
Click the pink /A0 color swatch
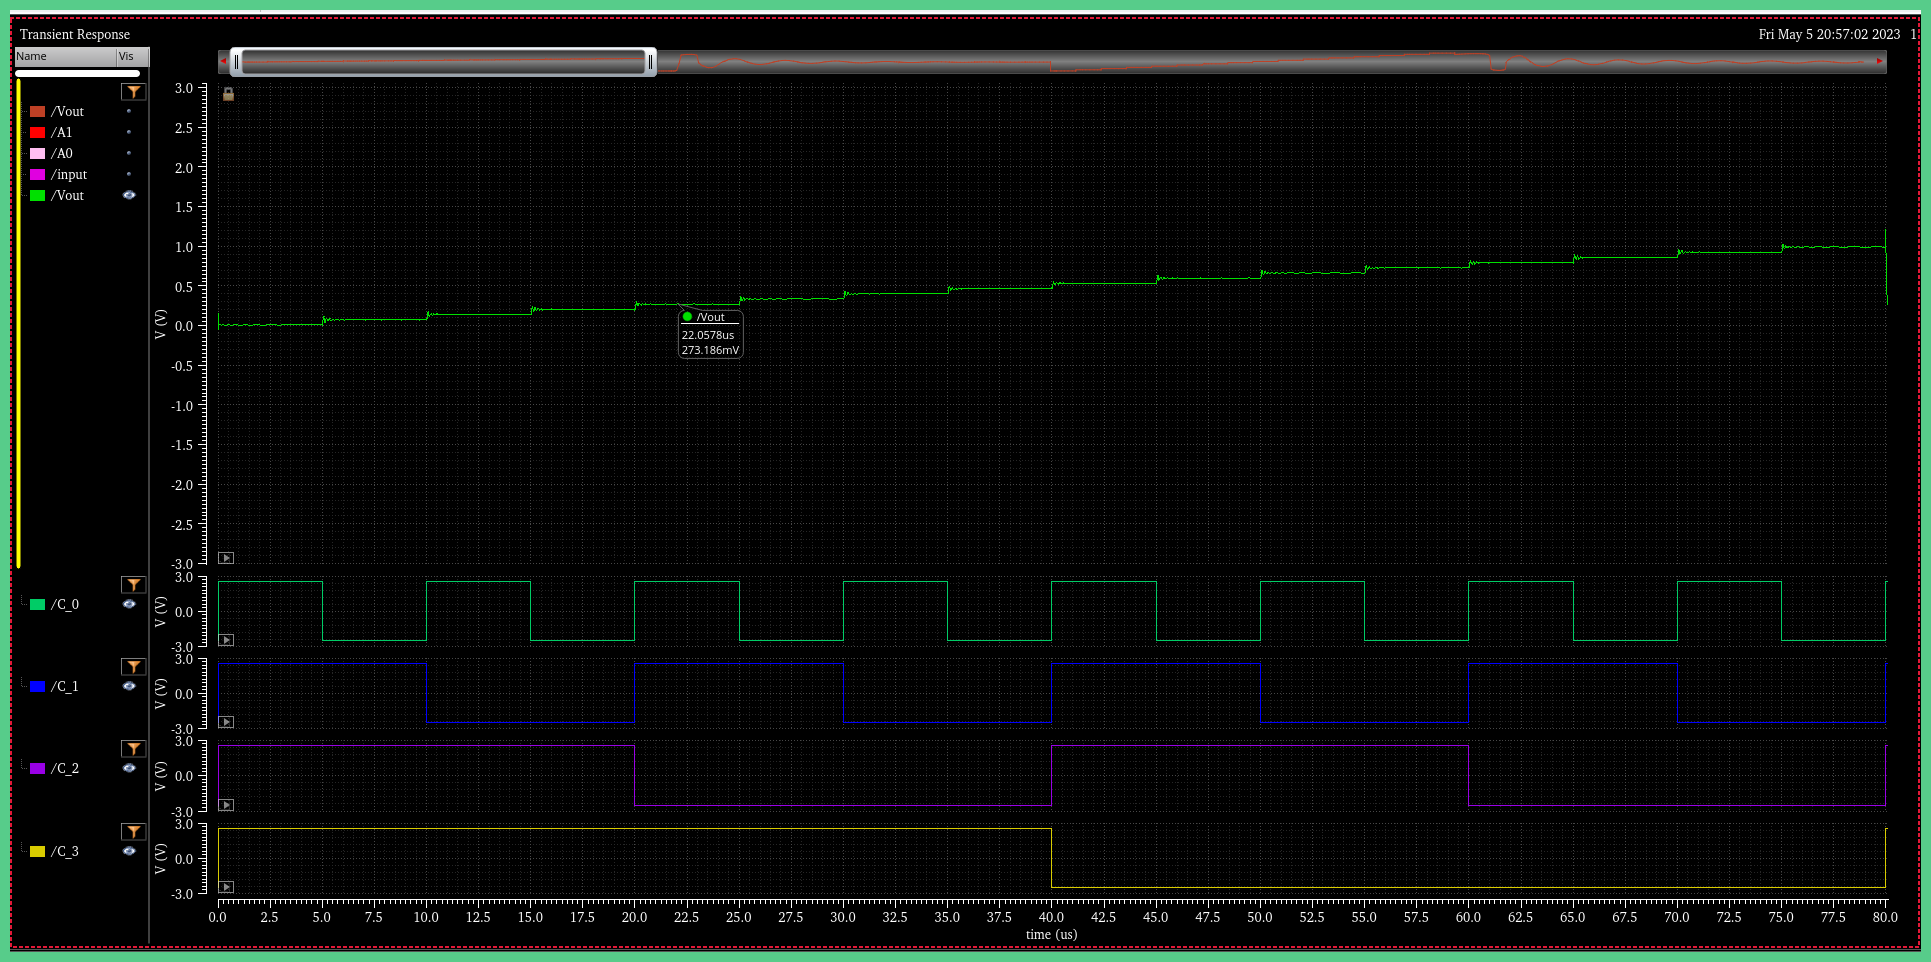pos(38,153)
